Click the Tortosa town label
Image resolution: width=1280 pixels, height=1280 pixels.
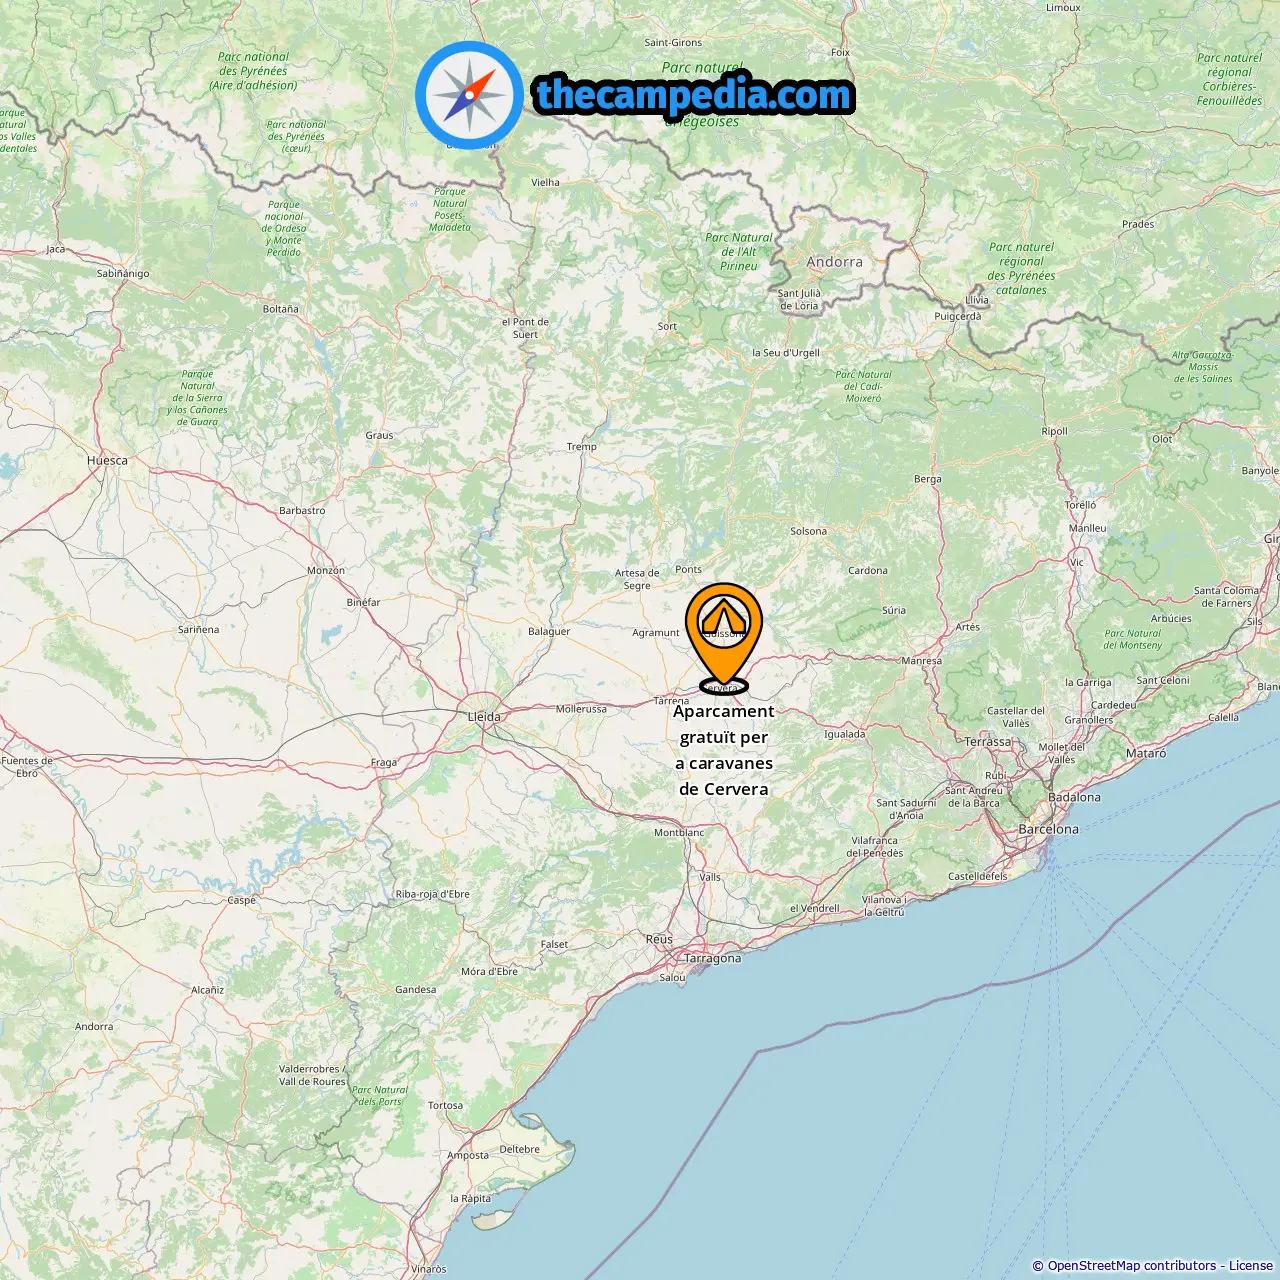click(445, 1106)
